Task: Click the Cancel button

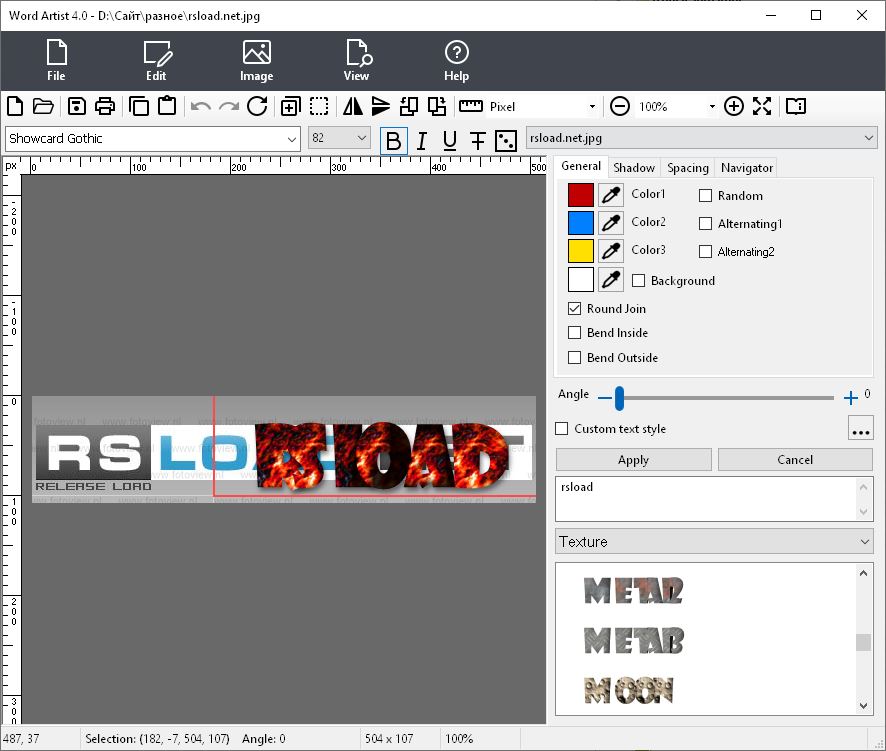Action: pos(795,460)
